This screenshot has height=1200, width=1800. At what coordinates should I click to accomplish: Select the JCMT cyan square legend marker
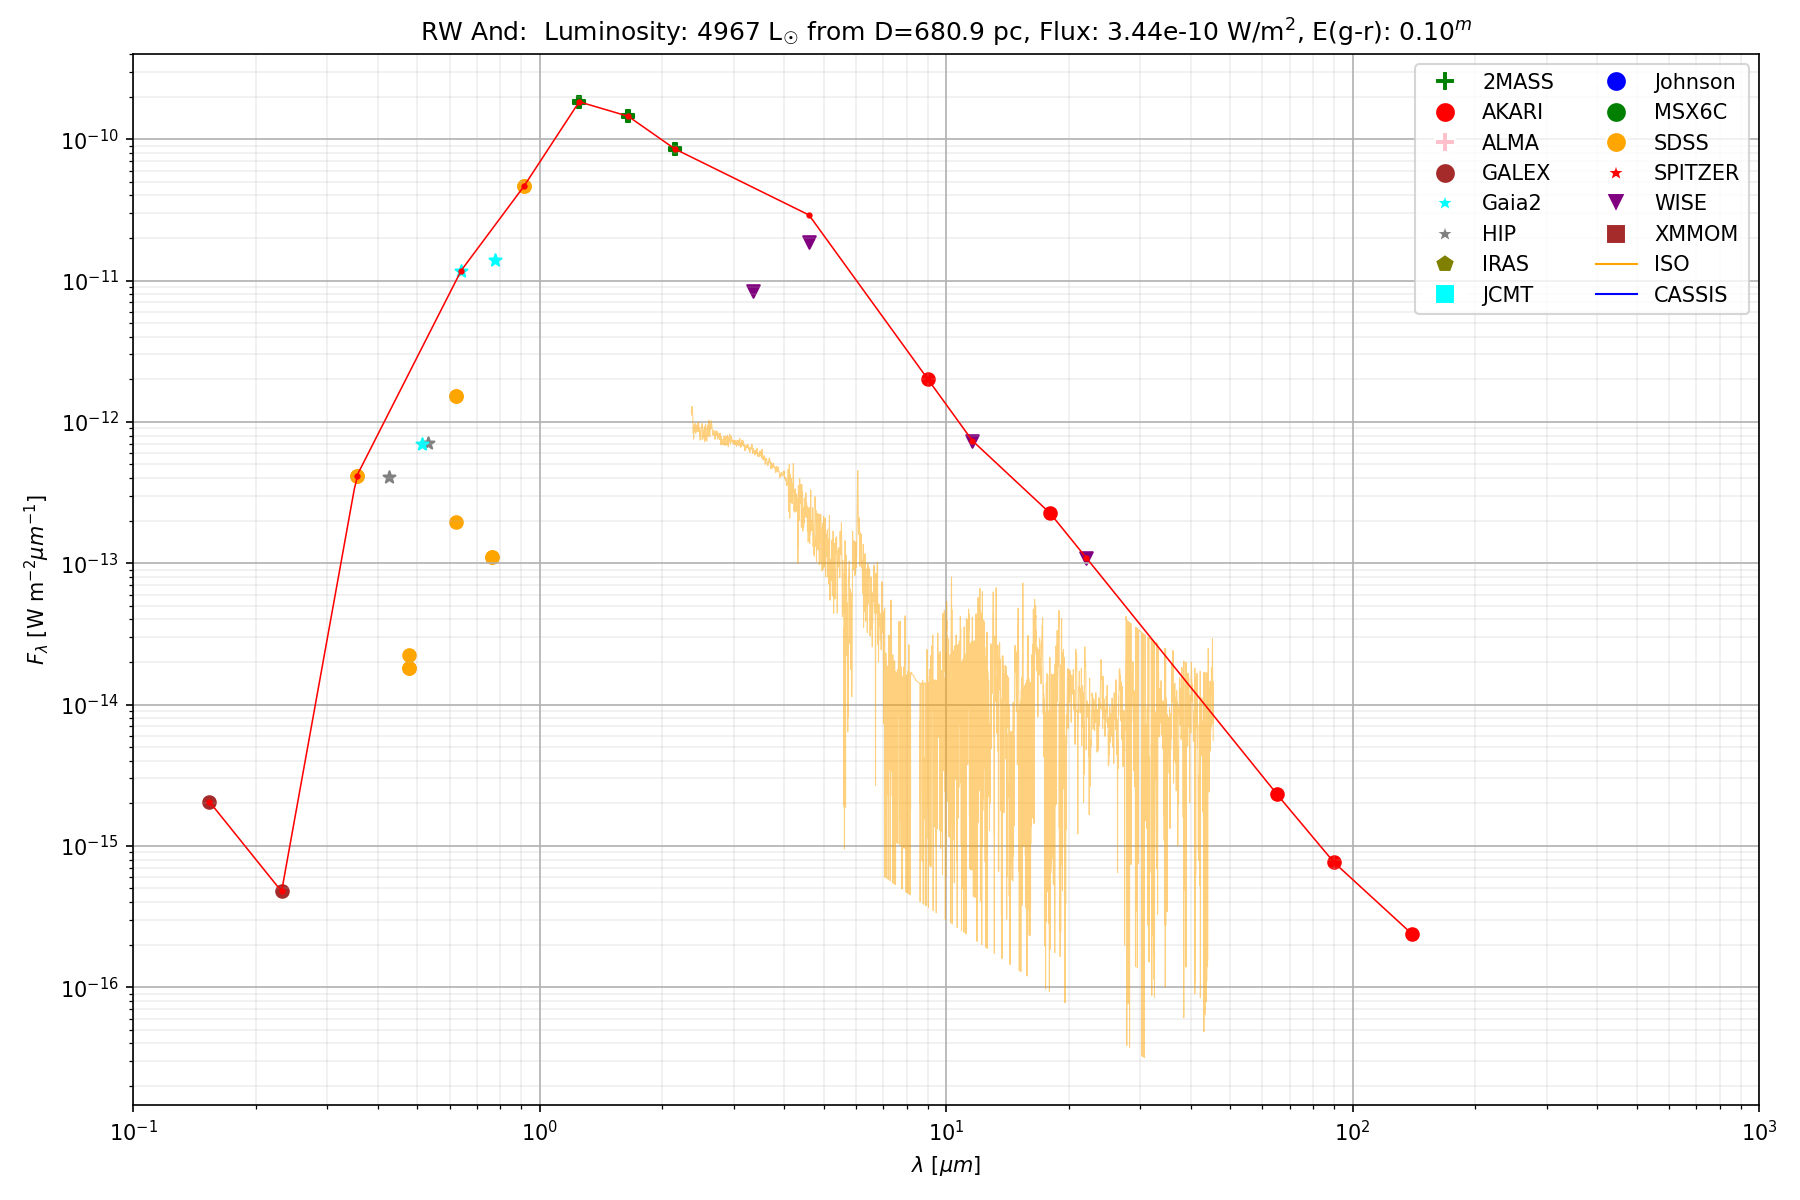pyautogui.click(x=1444, y=294)
